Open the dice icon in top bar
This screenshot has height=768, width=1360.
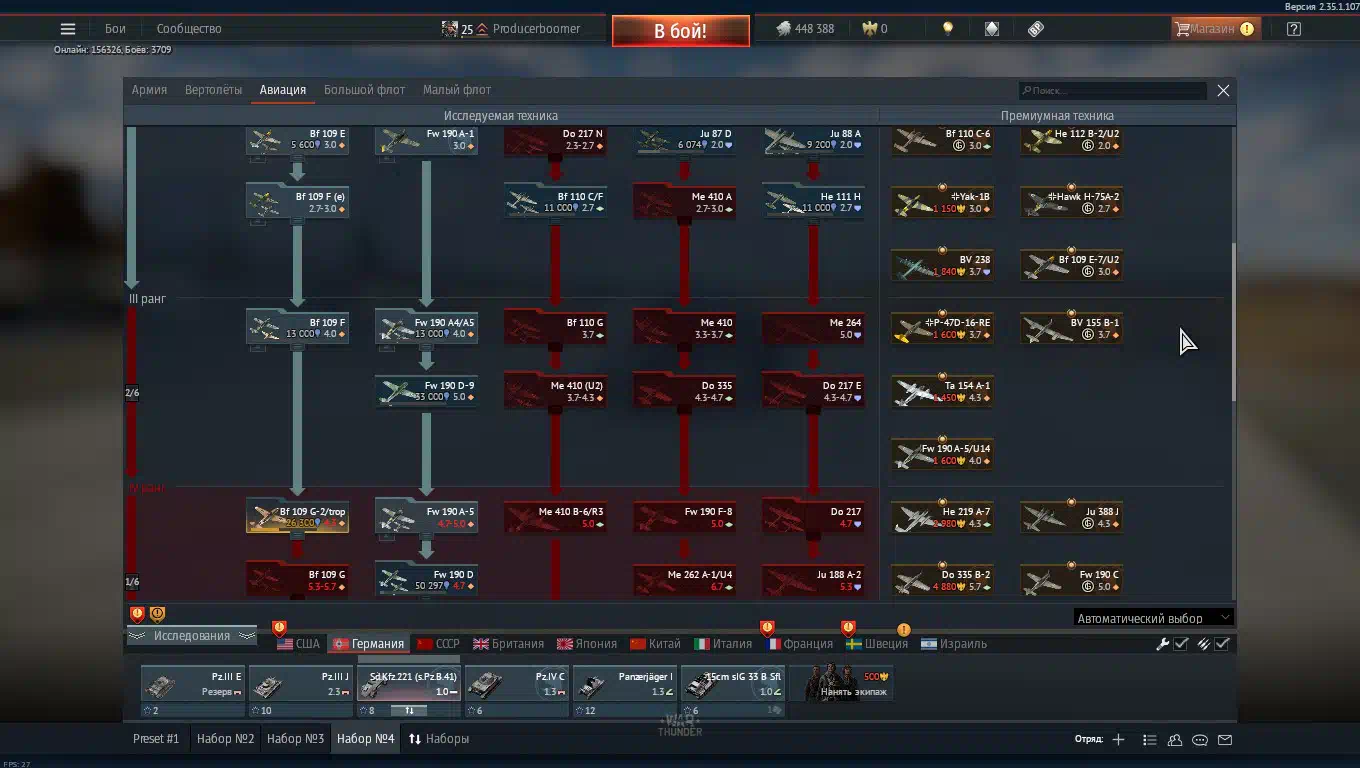[991, 29]
